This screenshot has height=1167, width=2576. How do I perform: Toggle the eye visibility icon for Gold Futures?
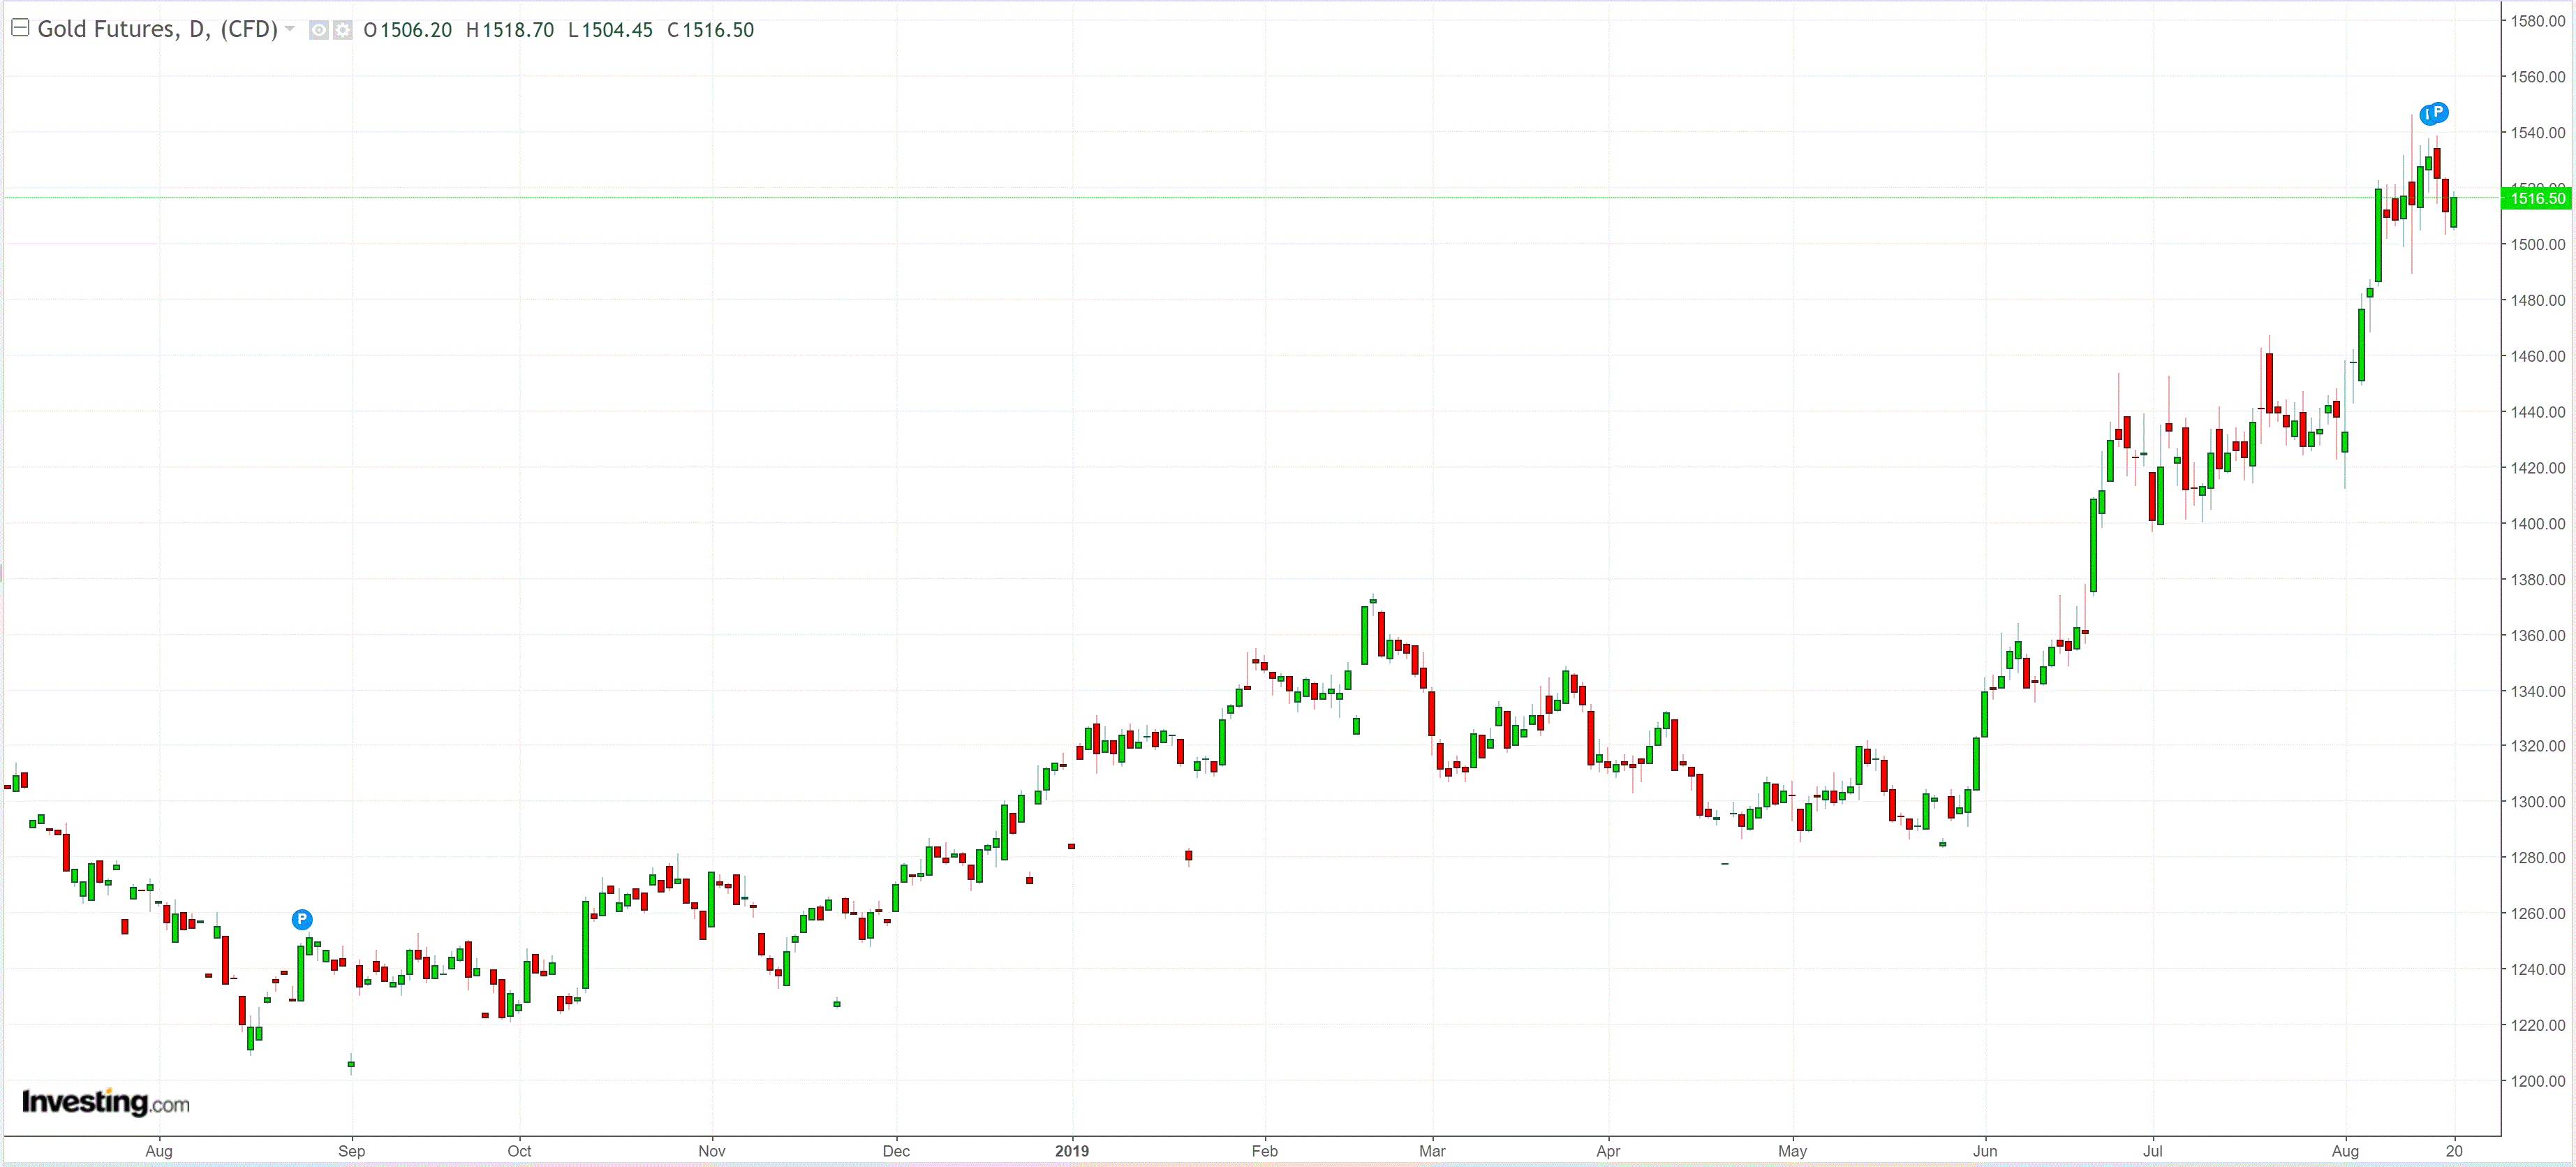[x=318, y=30]
